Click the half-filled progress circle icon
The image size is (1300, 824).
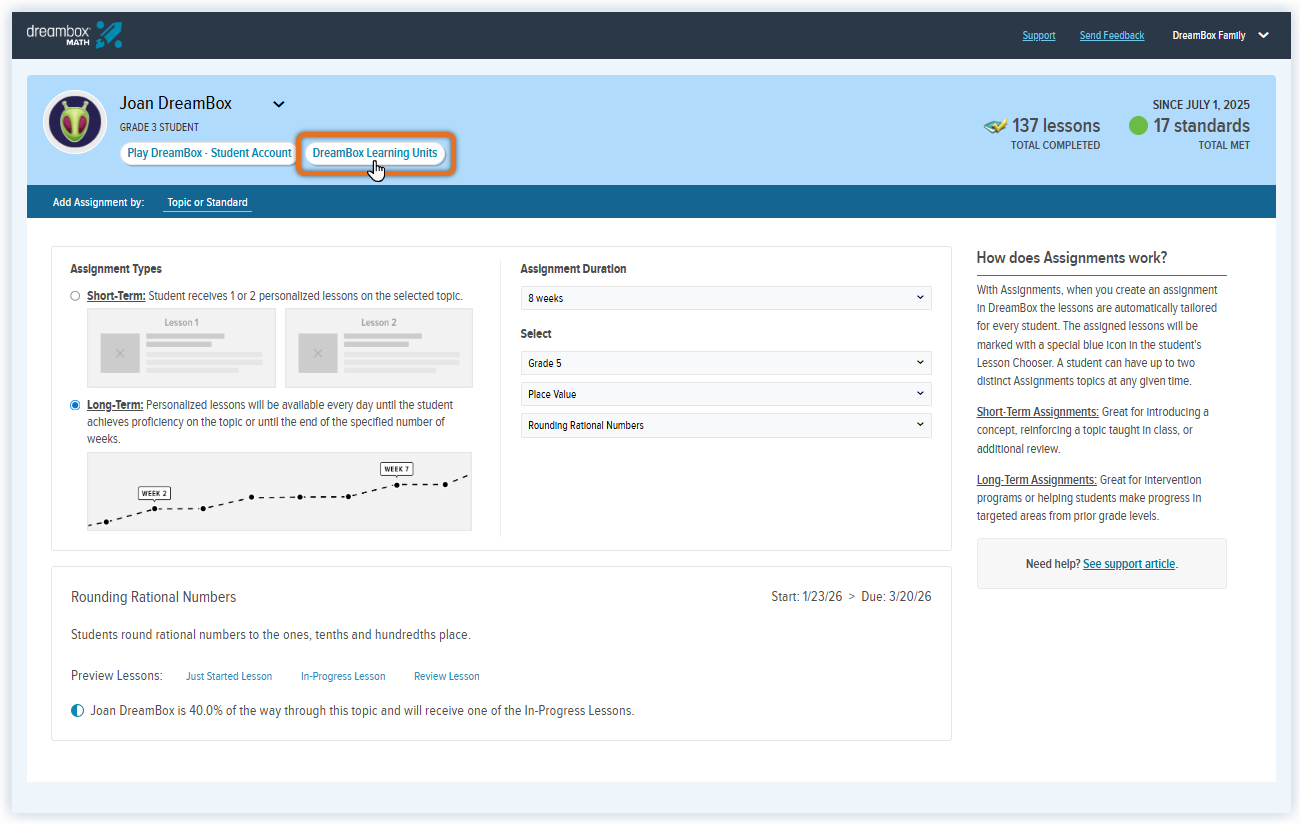click(78, 711)
